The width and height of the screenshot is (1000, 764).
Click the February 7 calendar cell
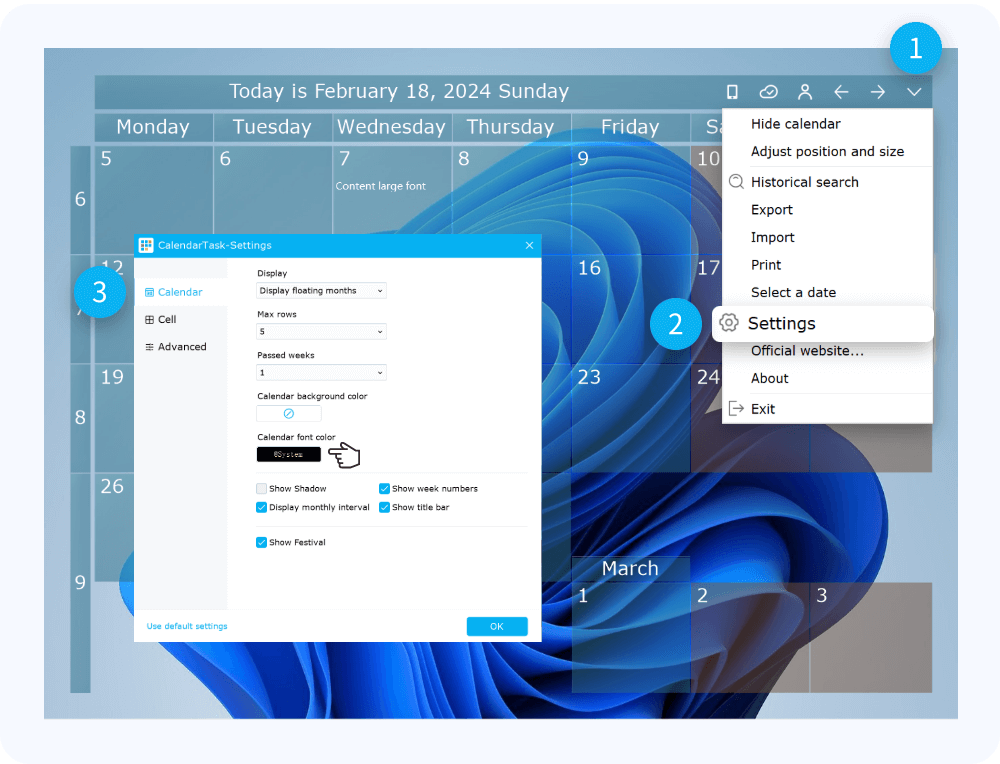pyautogui.click(x=392, y=200)
